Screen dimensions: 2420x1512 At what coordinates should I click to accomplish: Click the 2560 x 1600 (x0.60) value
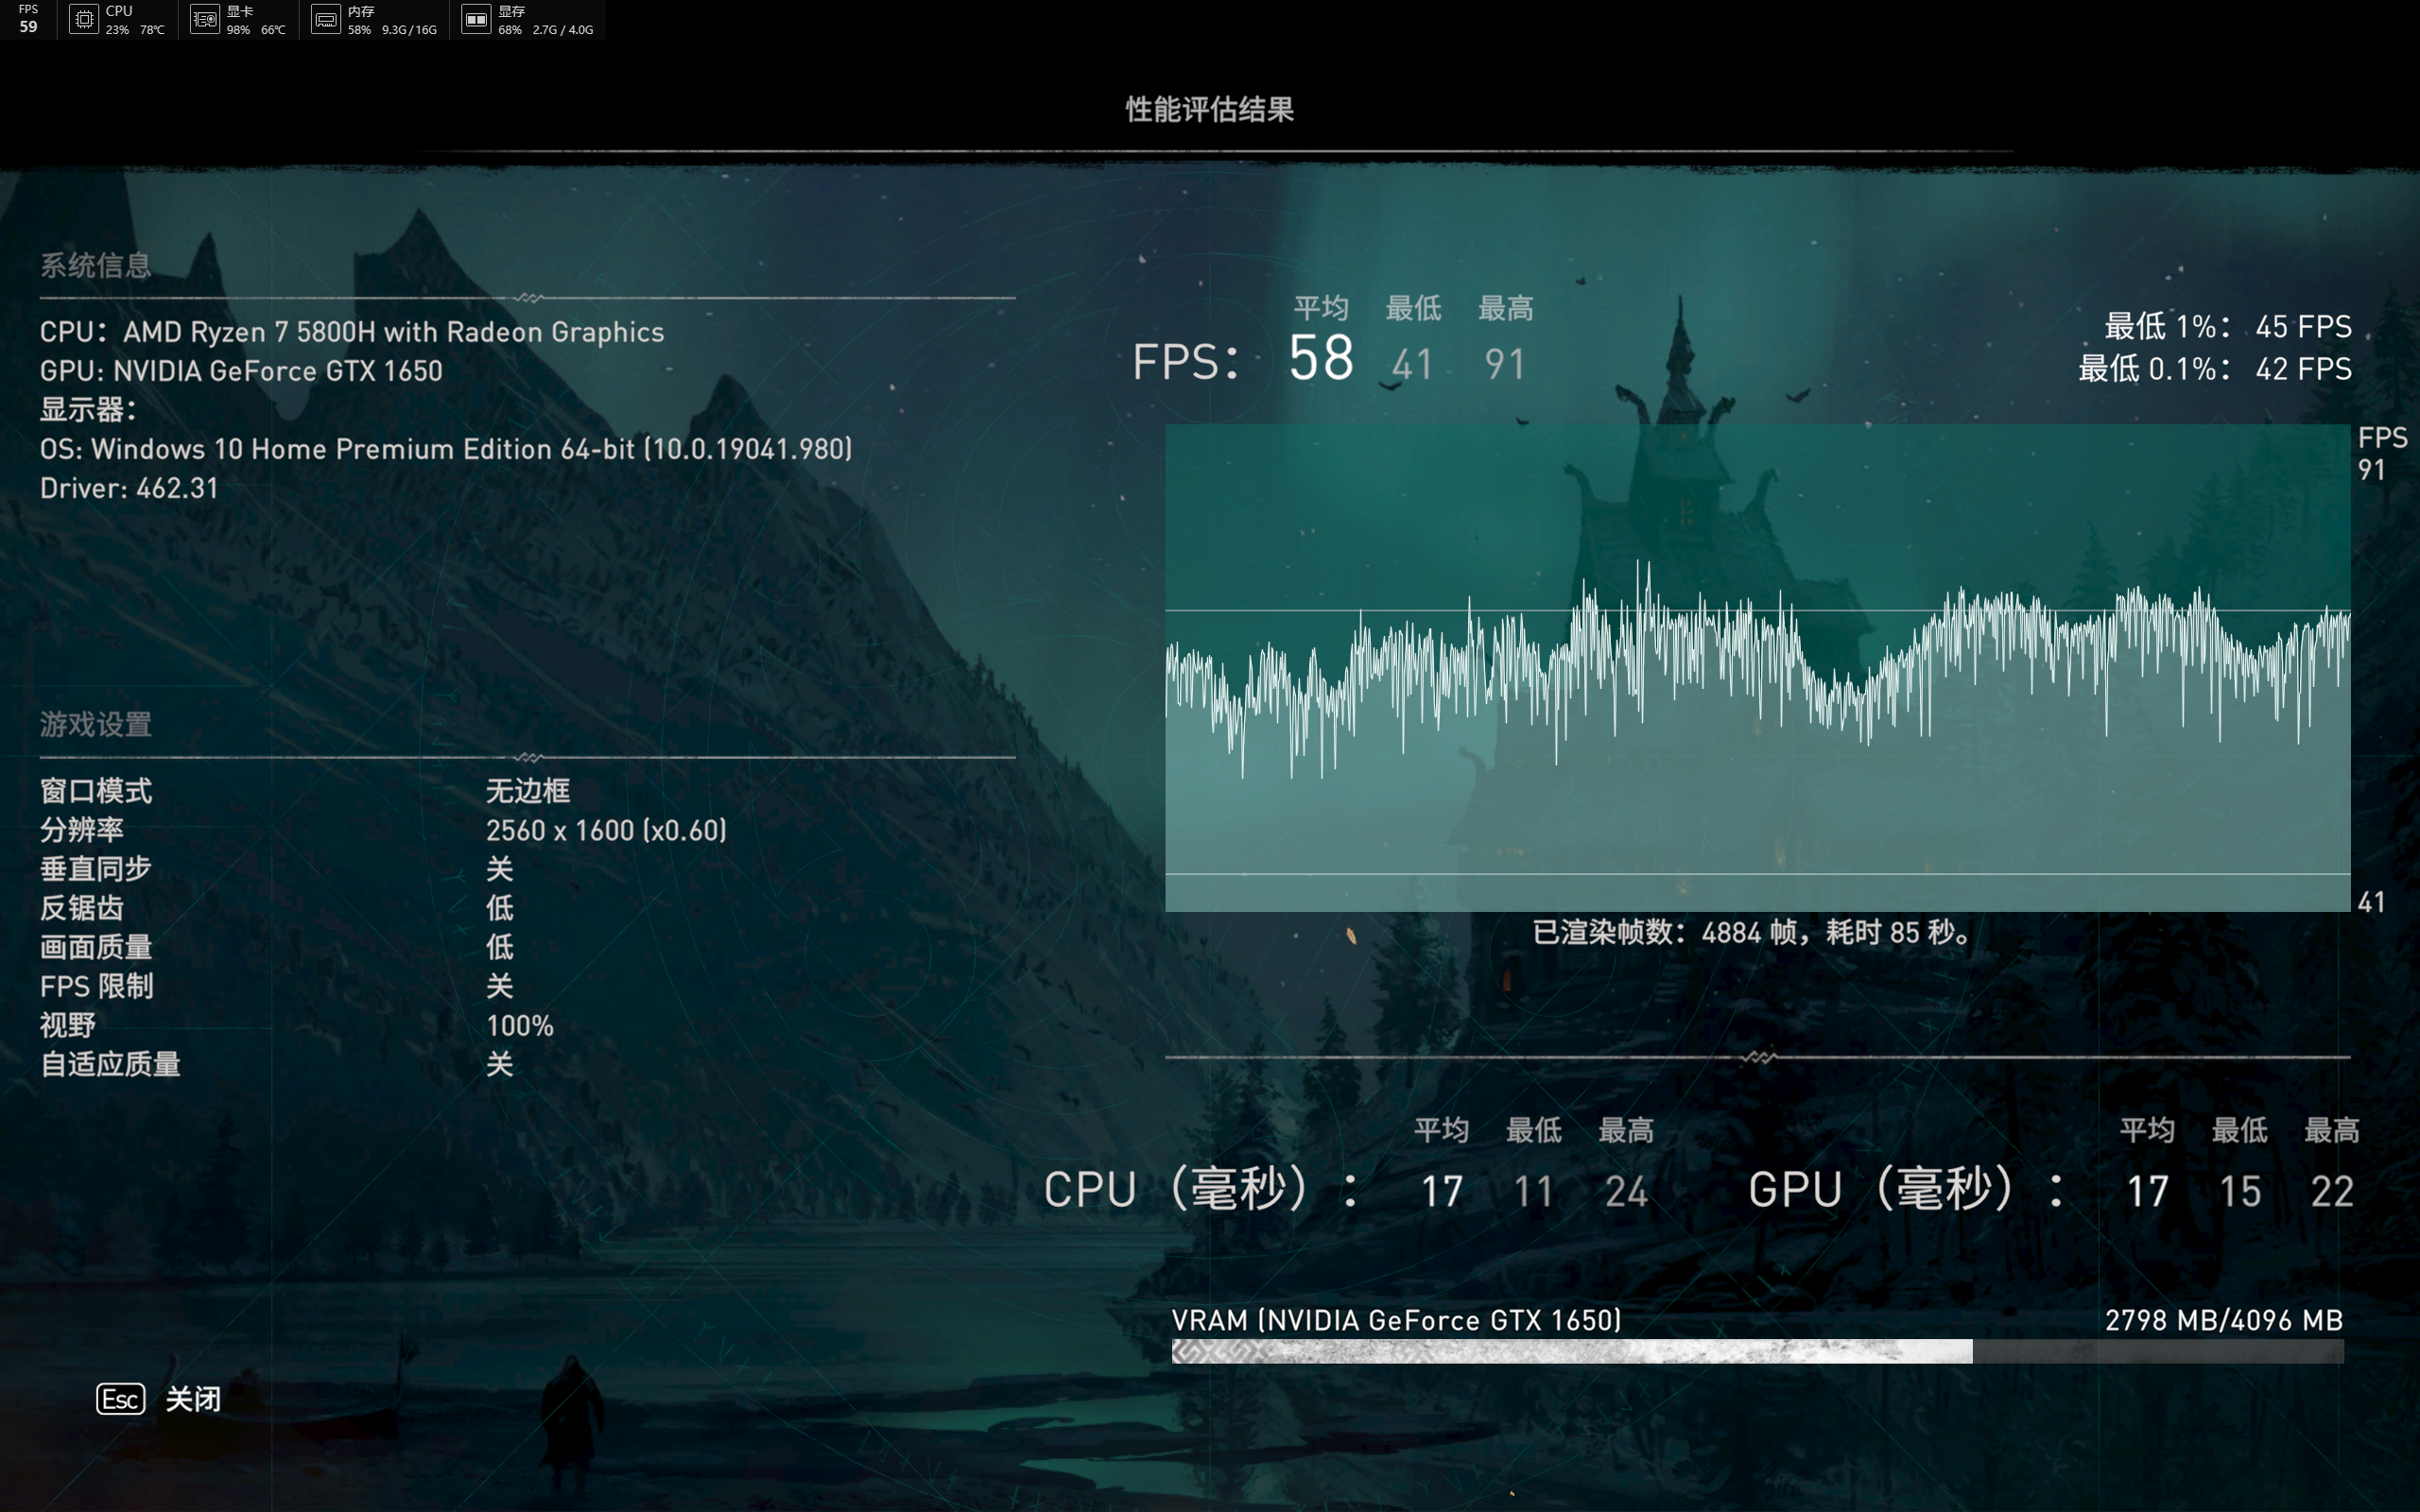(606, 830)
